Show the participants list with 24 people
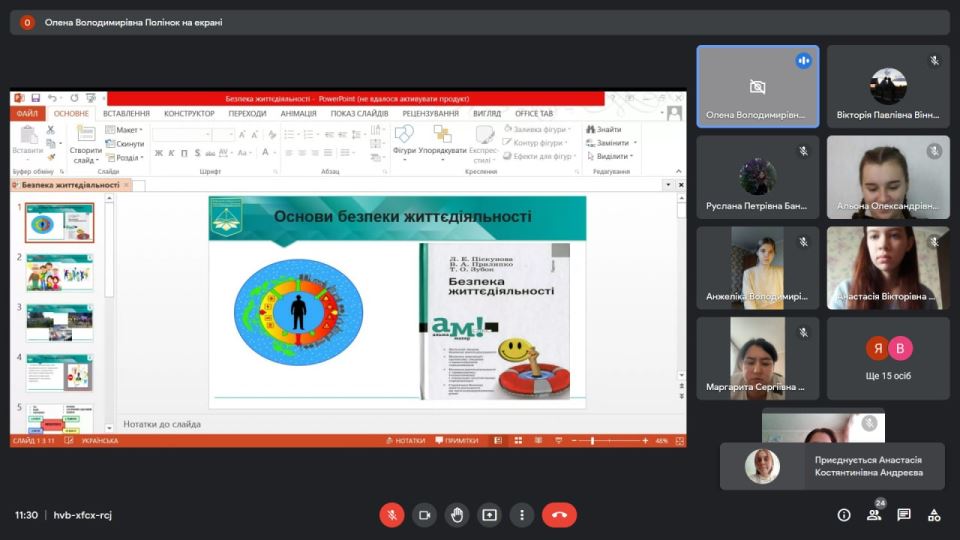 point(874,515)
